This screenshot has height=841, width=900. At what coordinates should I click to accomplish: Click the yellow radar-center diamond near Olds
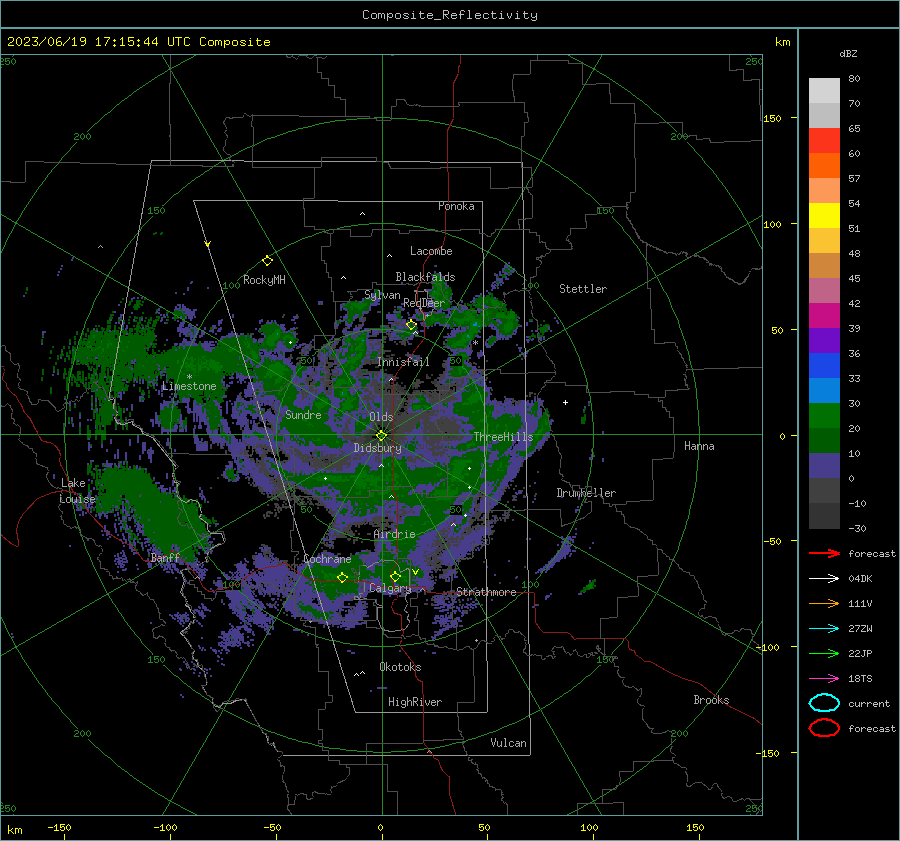coord(381,436)
